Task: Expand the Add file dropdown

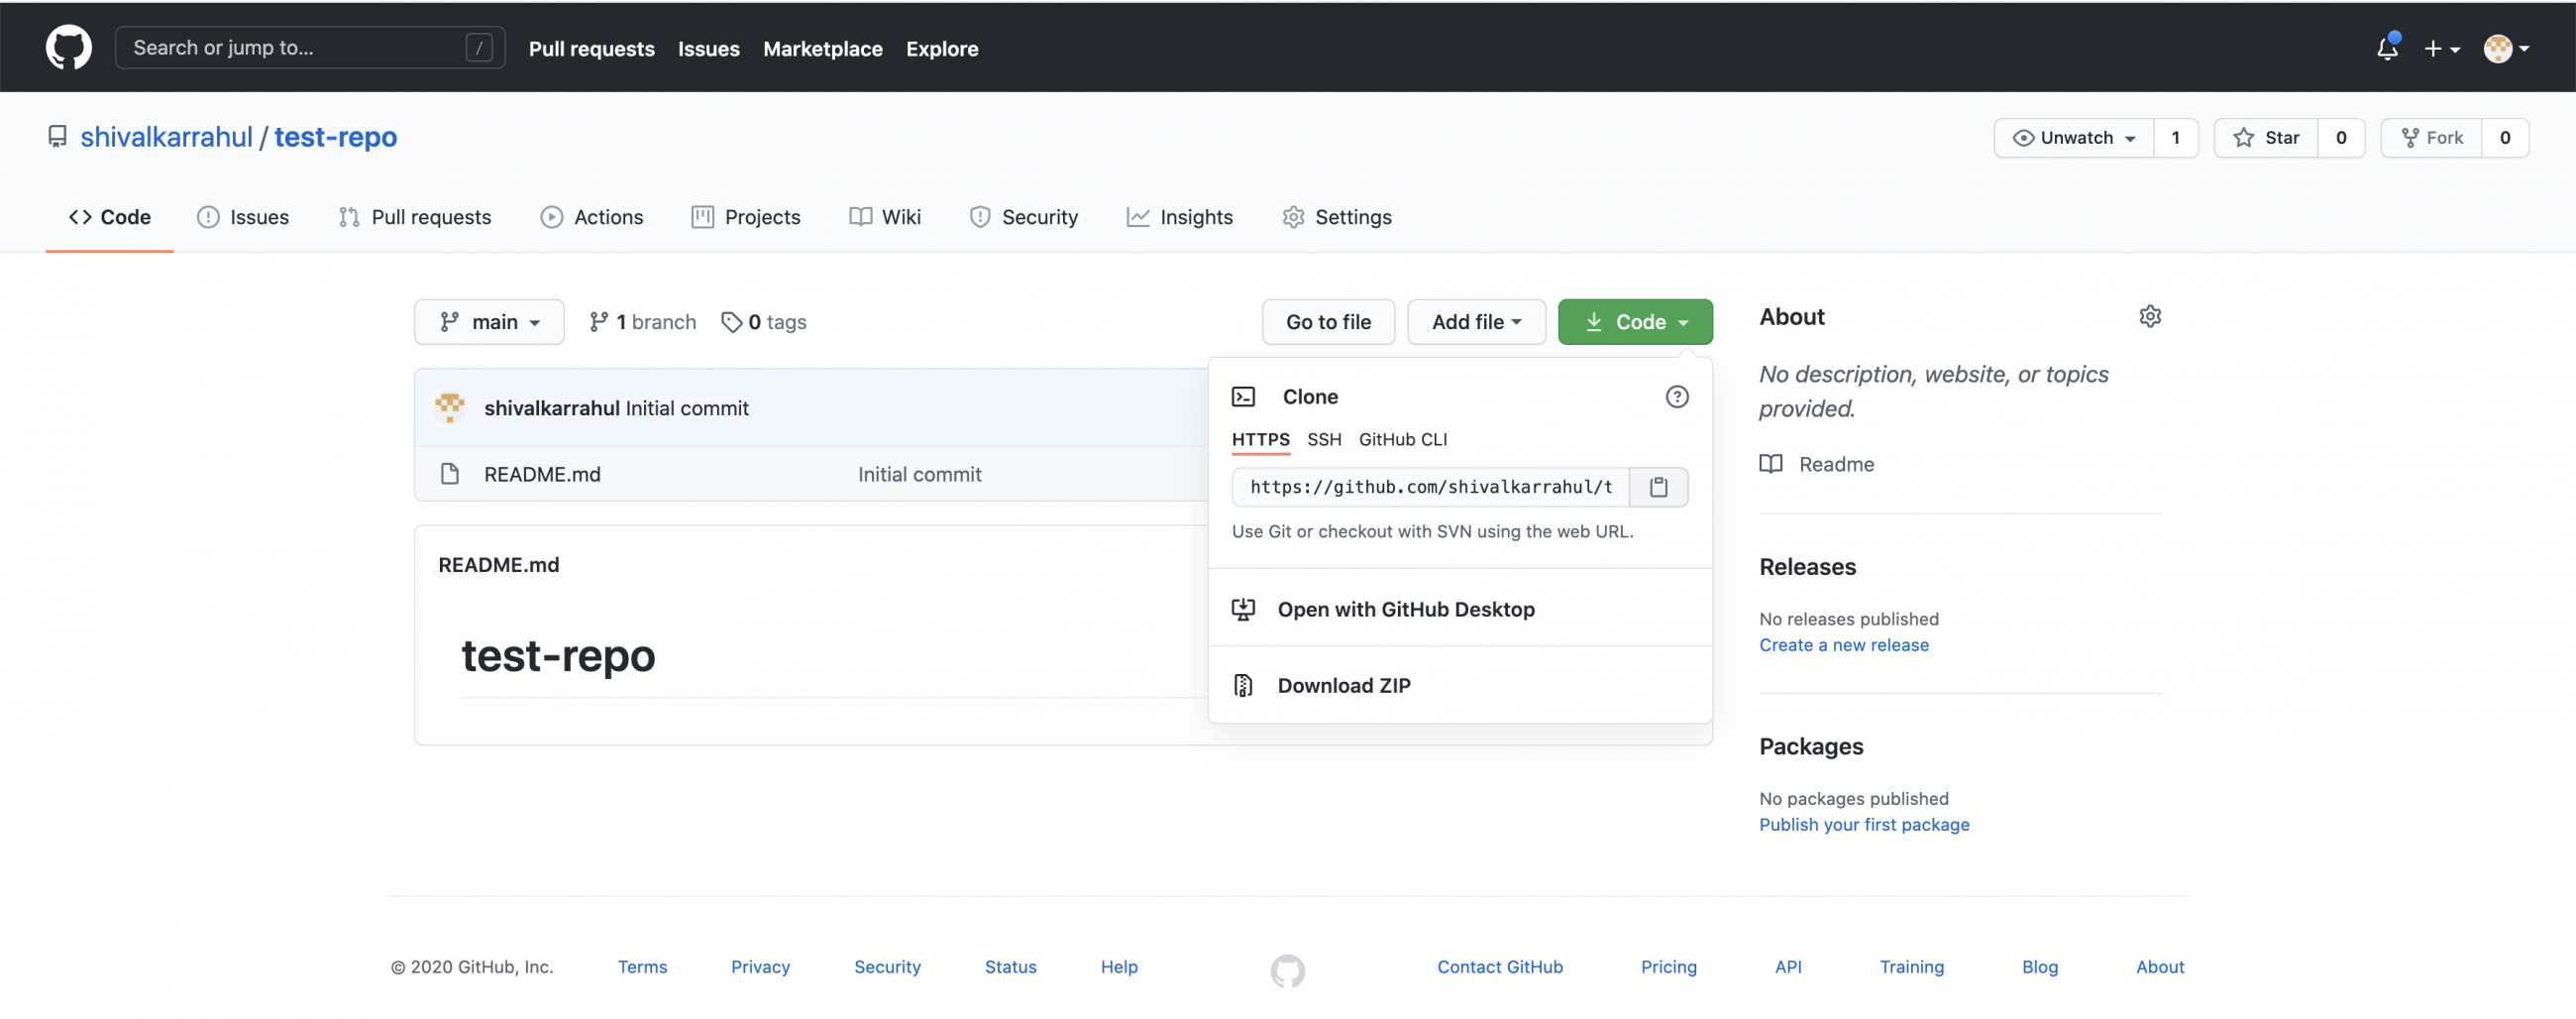Action: click(1476, 322)
